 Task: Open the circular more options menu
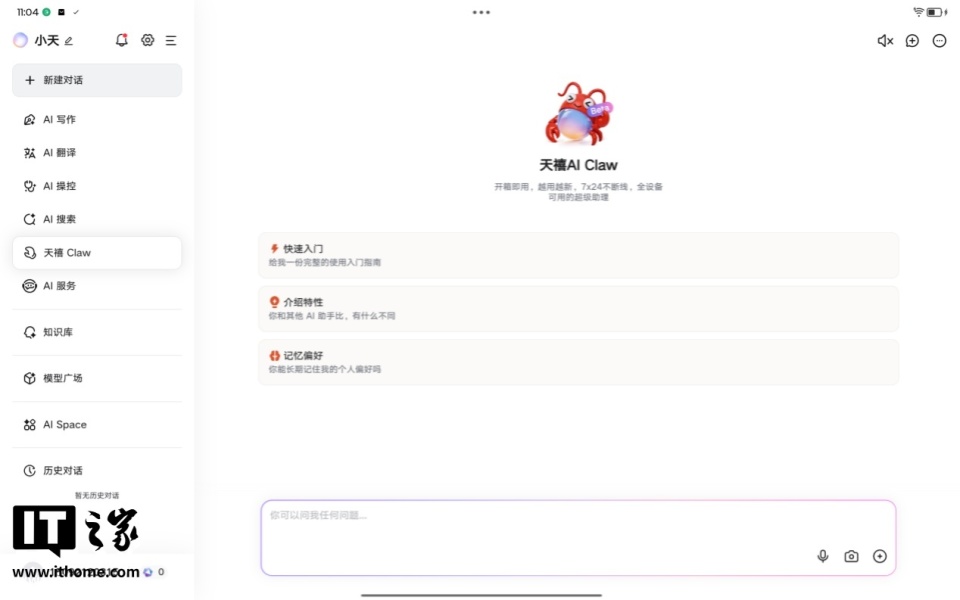(x=938, y=41)
